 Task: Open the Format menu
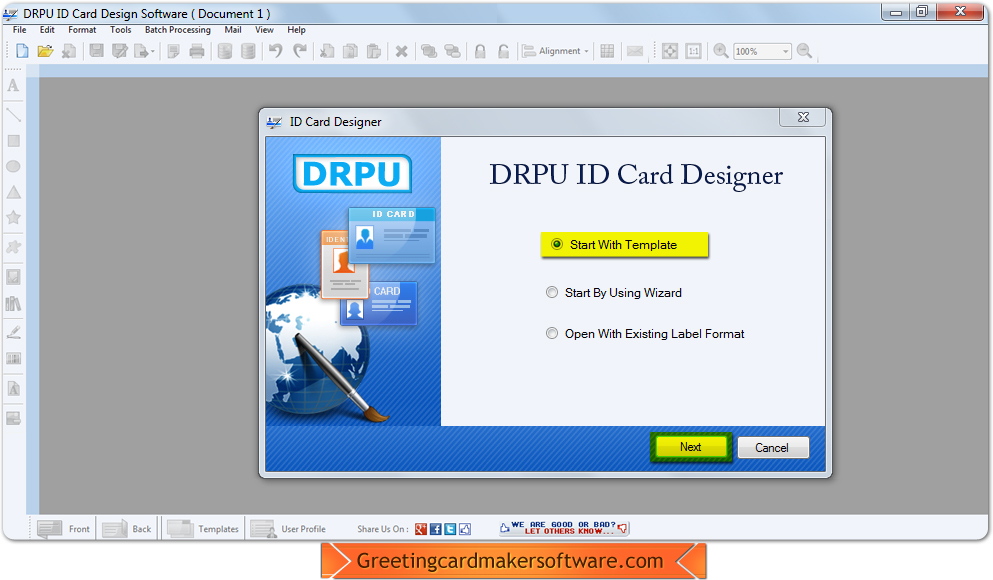click(82, 30)
